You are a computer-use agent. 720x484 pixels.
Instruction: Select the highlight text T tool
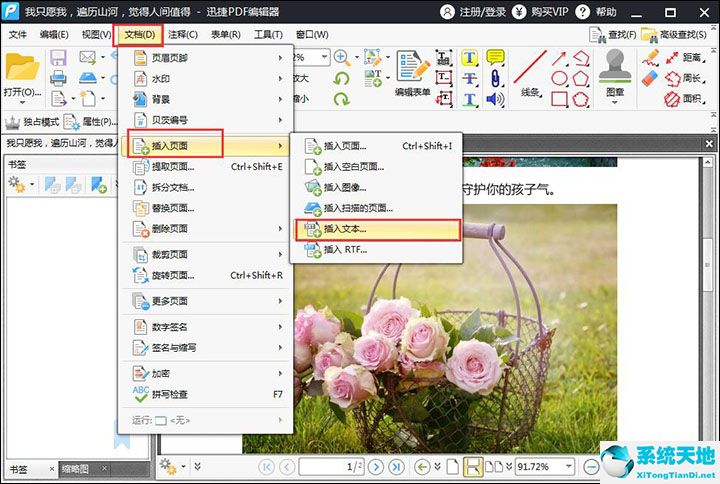pos(469,58)
